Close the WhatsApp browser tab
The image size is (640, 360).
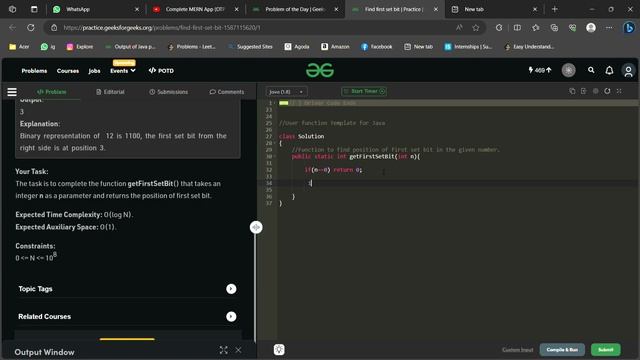pos(137,9)
